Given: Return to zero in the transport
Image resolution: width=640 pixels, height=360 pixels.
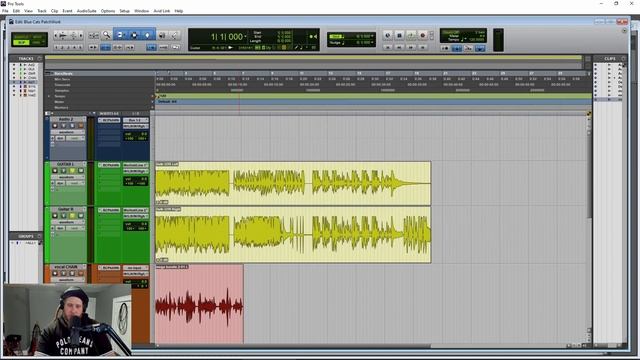Looking at the screenshot, I should [388, 48].
